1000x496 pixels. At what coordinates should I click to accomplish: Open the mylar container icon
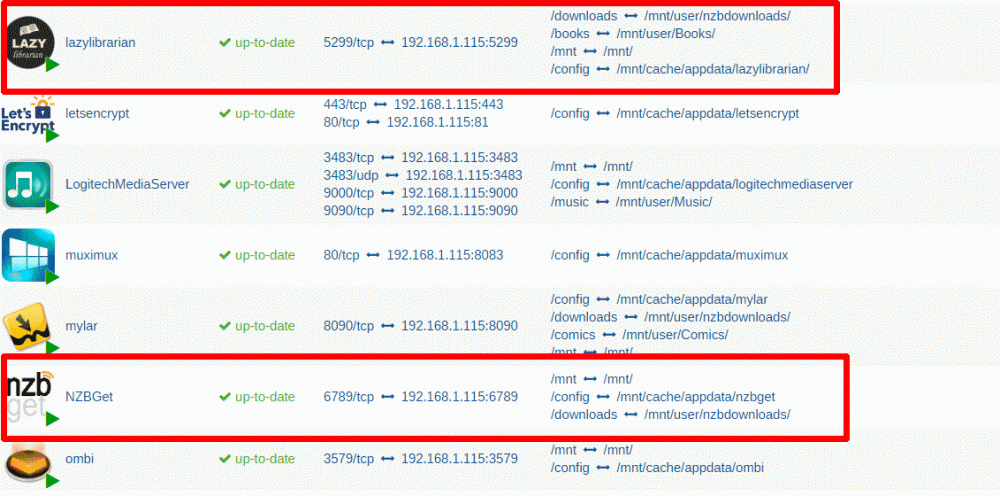pyautogui.click(x=29, y=326)
